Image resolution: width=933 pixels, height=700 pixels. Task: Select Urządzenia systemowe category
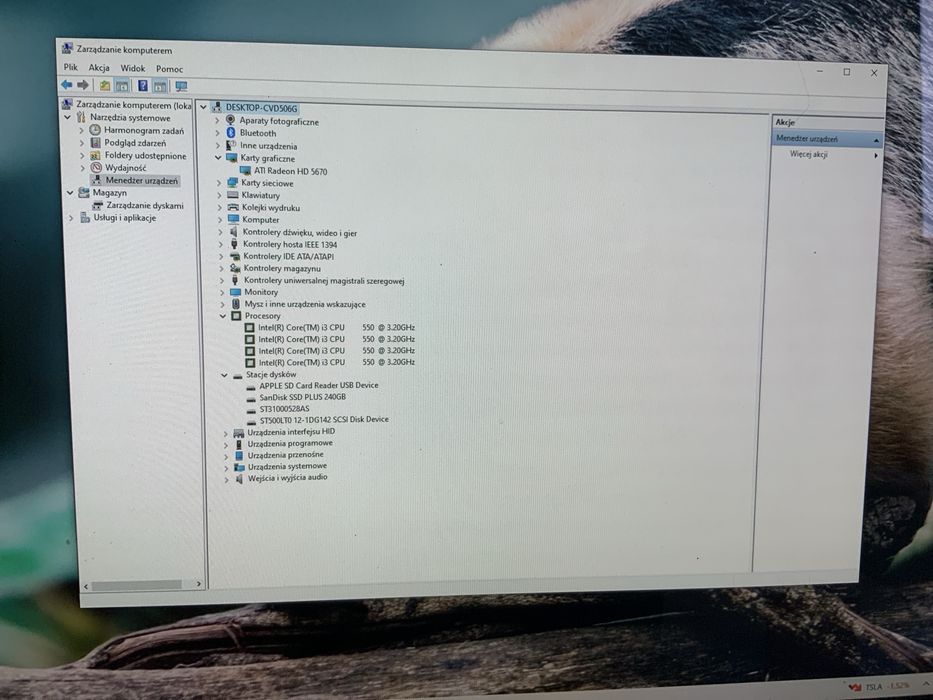pyautogui.click(x=287, y=466)
